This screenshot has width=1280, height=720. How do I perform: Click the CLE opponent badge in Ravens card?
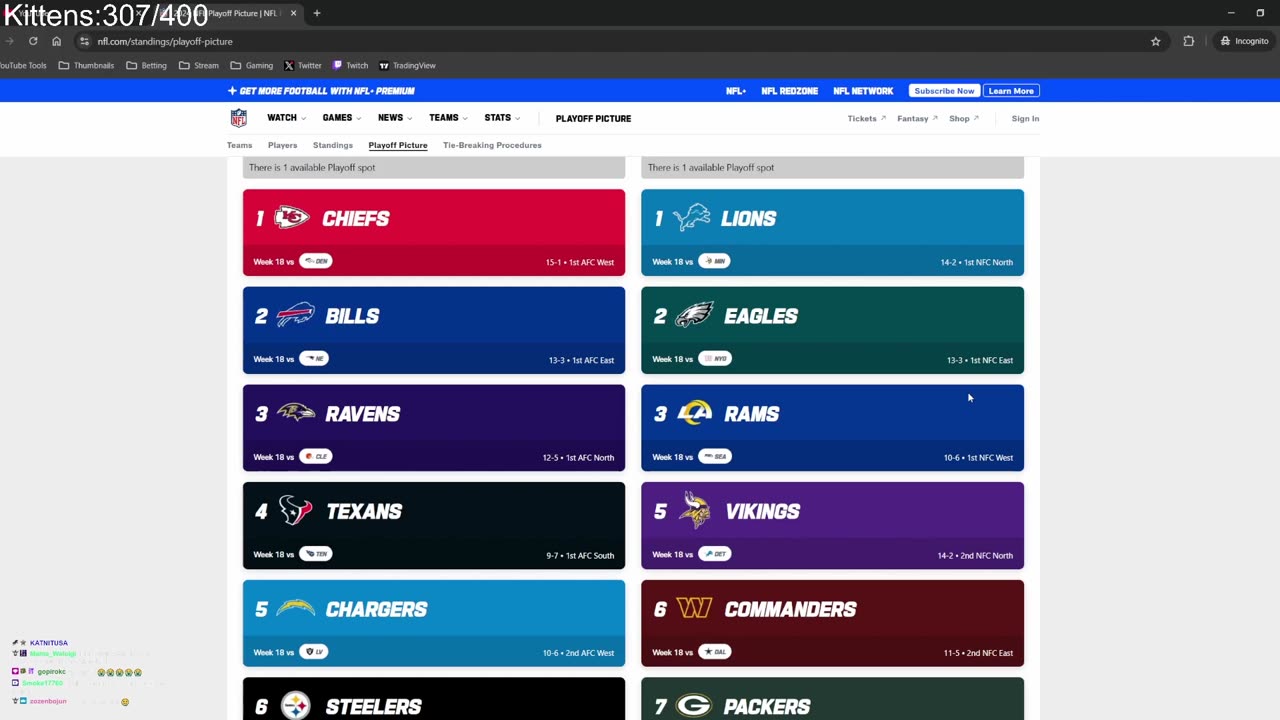(x=316, y=456)
